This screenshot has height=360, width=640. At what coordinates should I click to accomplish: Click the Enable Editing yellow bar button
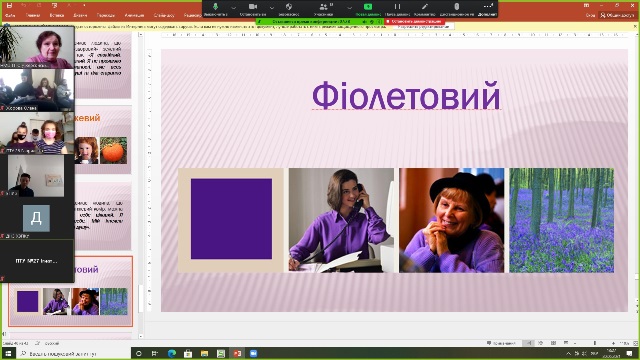click(423, 27)
